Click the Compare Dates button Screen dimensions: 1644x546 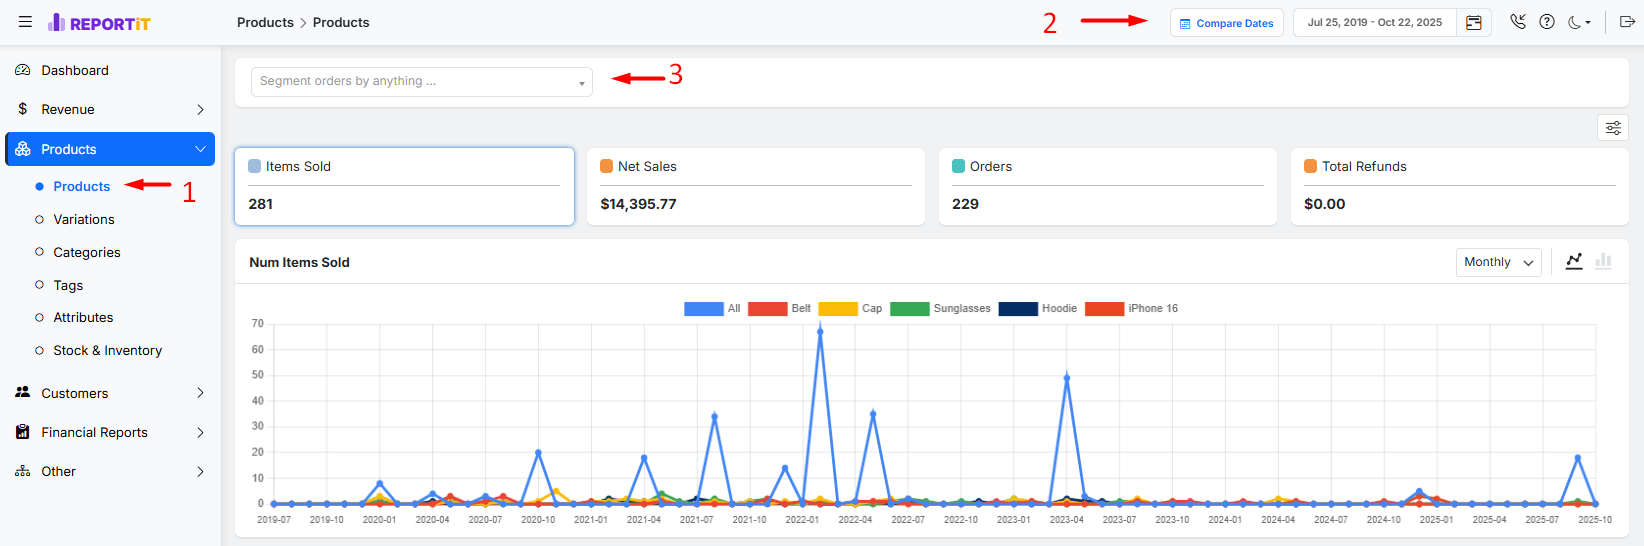[1226, 23]
